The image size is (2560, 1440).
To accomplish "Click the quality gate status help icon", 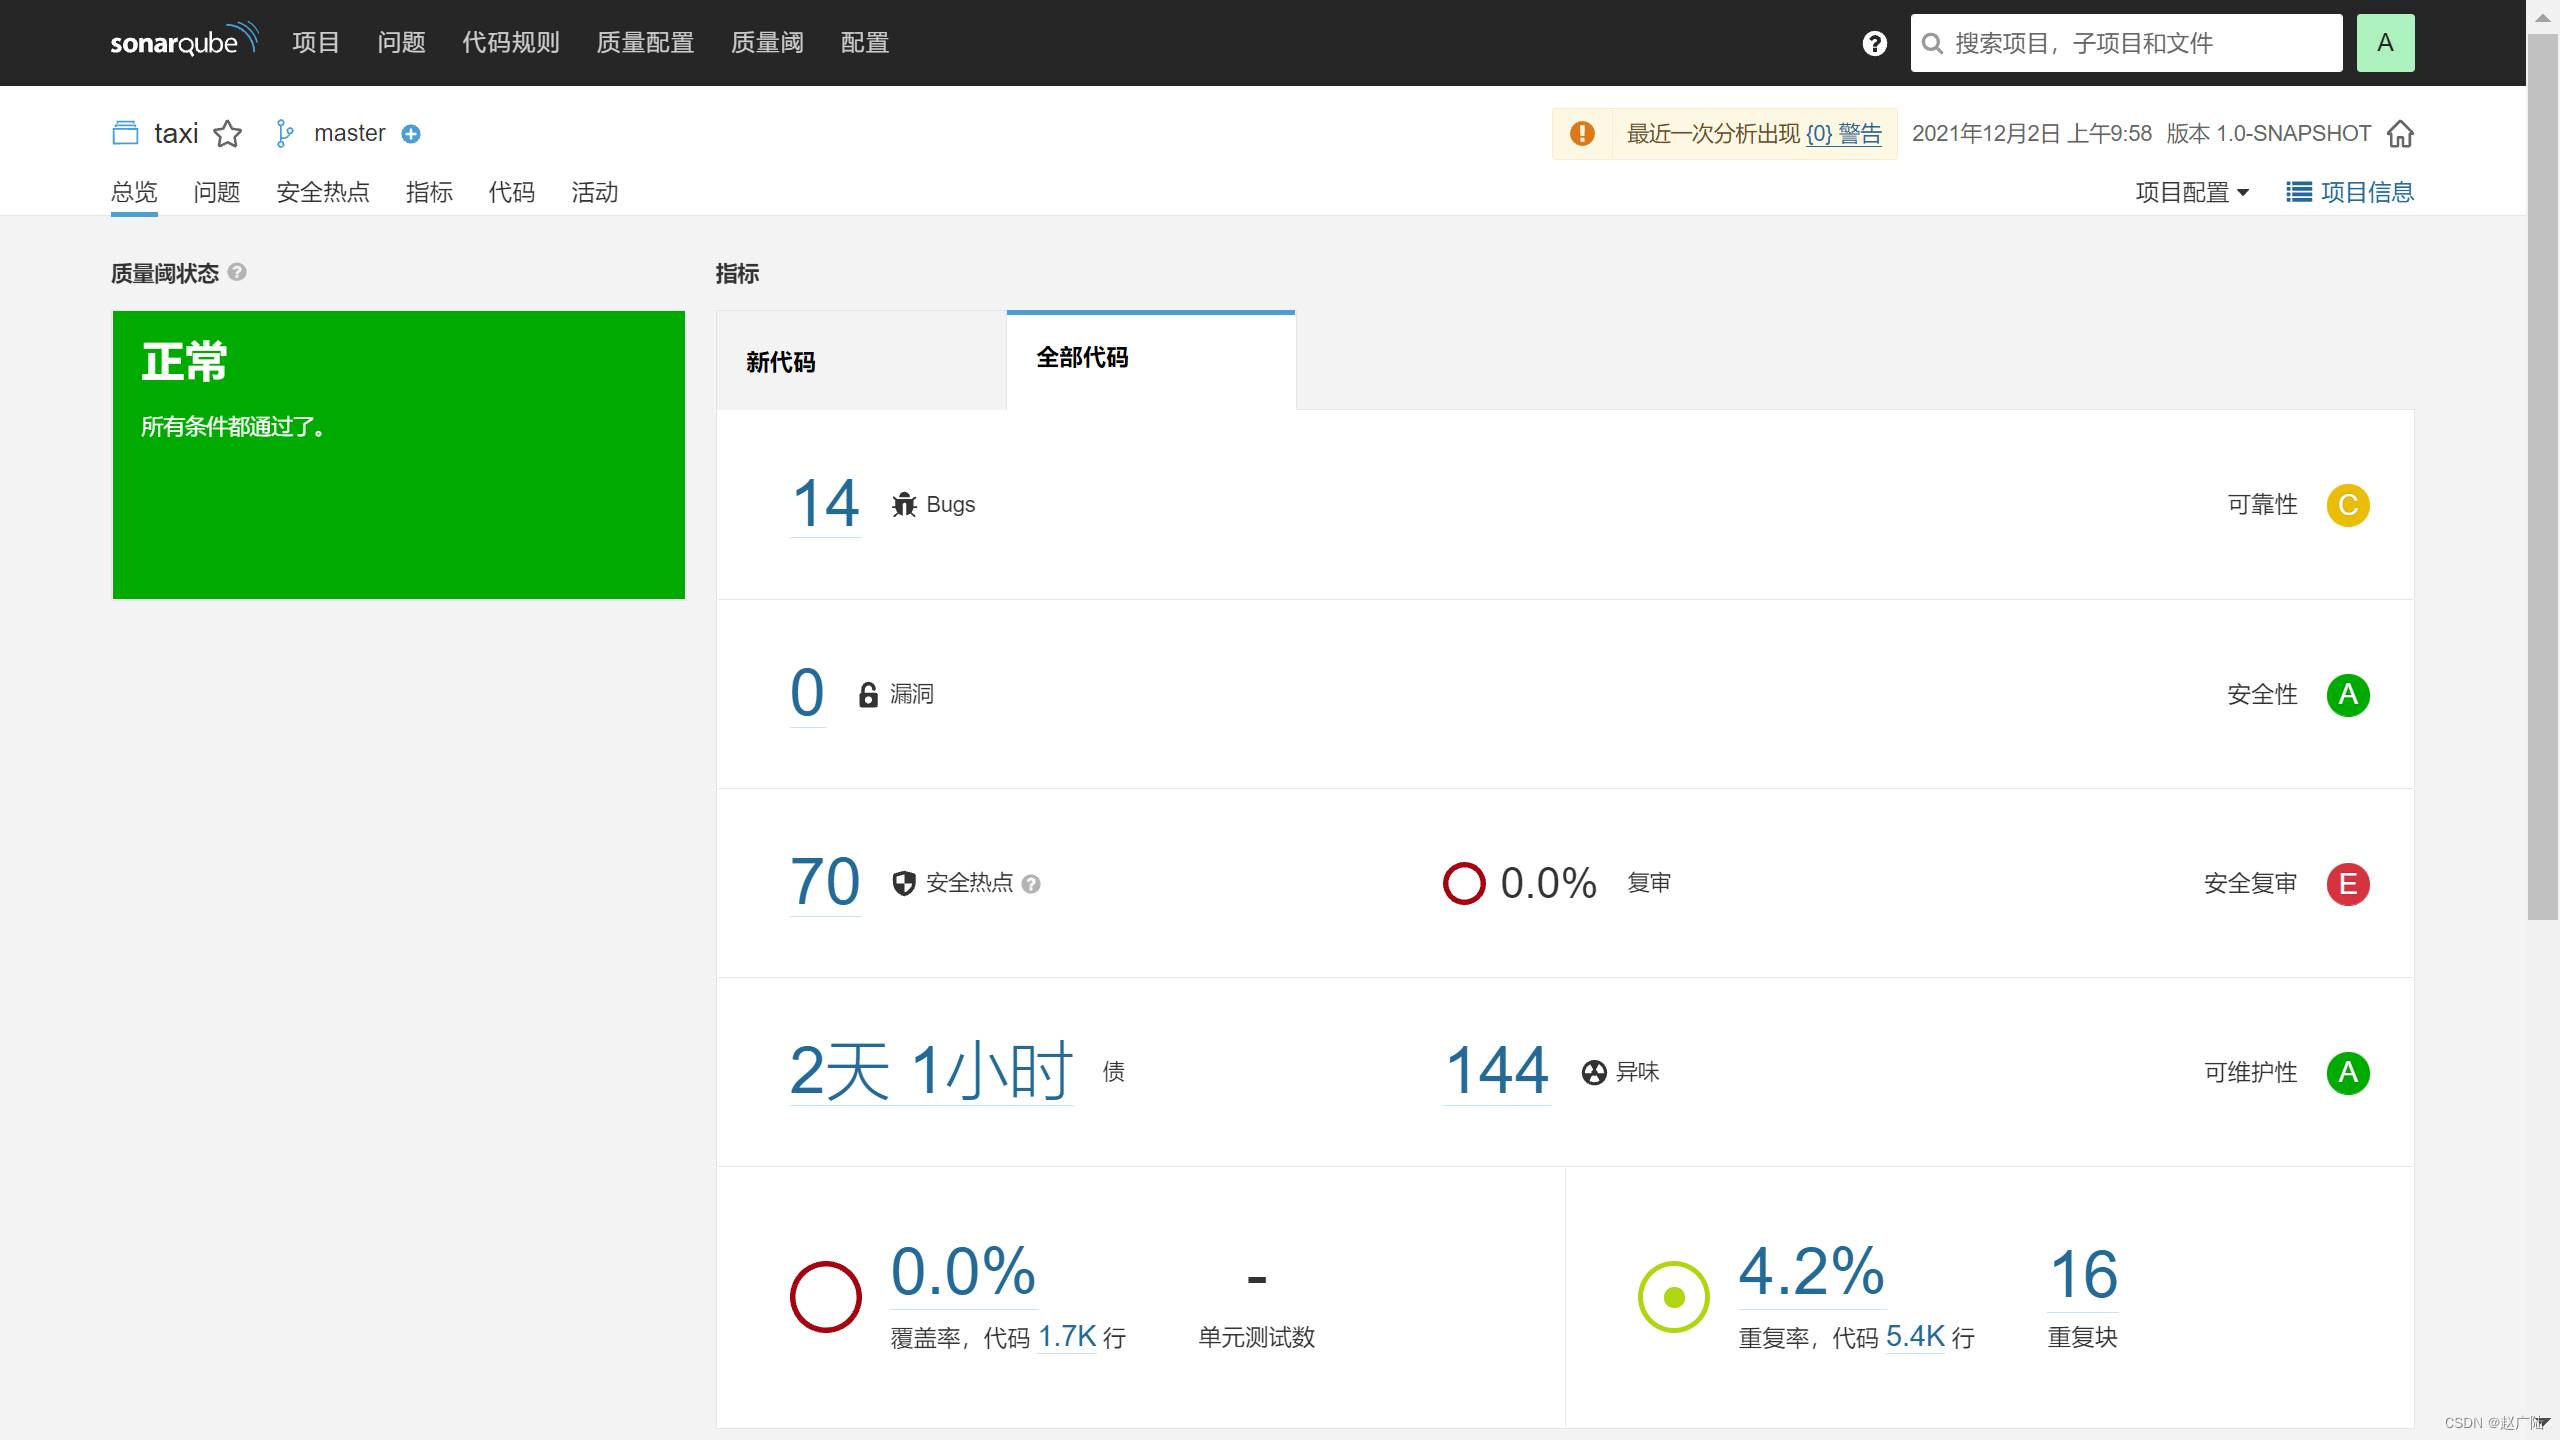I will pyautogui.click(x=237, y=272).
